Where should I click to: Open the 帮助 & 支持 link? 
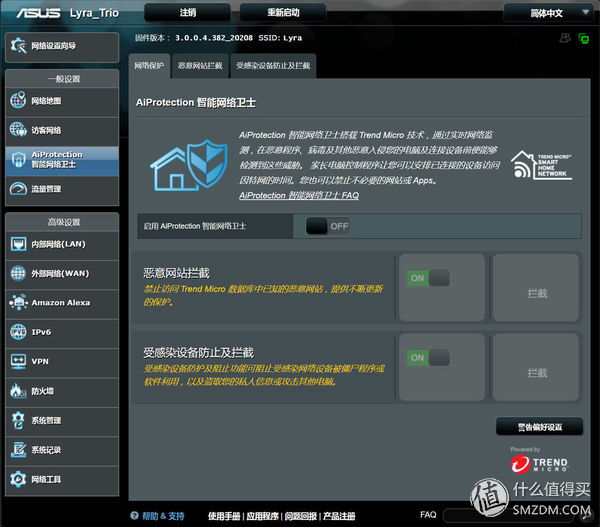coord(163,516)
